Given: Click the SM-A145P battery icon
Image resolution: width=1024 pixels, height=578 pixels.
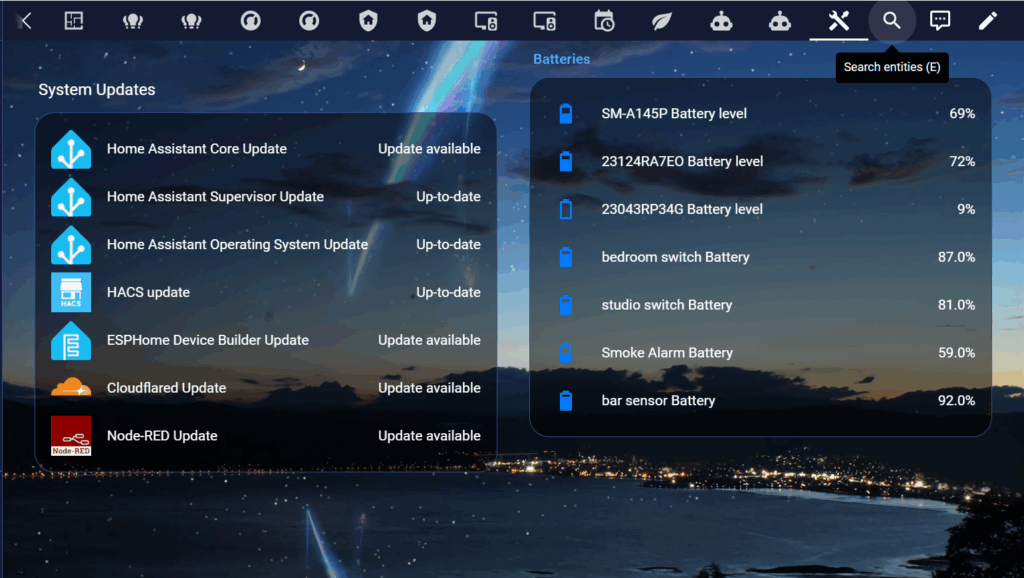Looking at the screenshot, I should tap(566, 114).
